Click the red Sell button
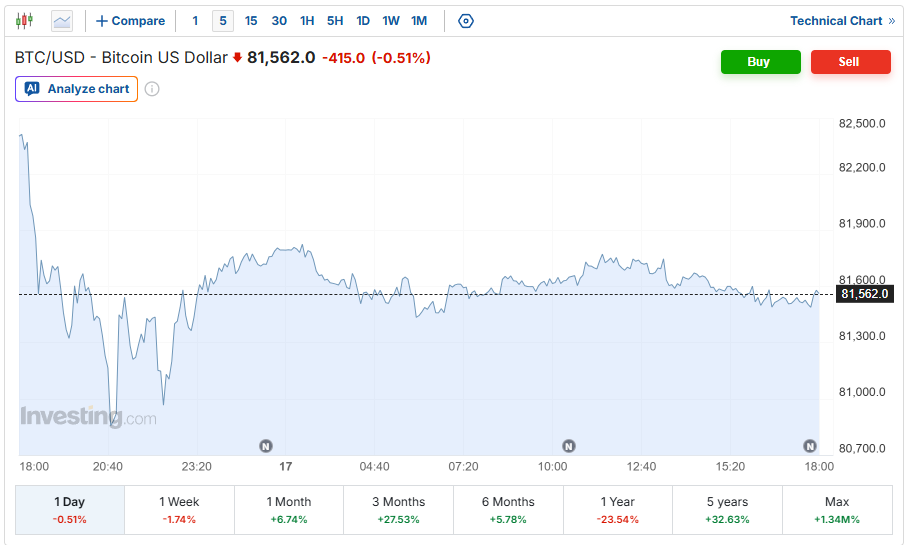 [x=850, y=62]
